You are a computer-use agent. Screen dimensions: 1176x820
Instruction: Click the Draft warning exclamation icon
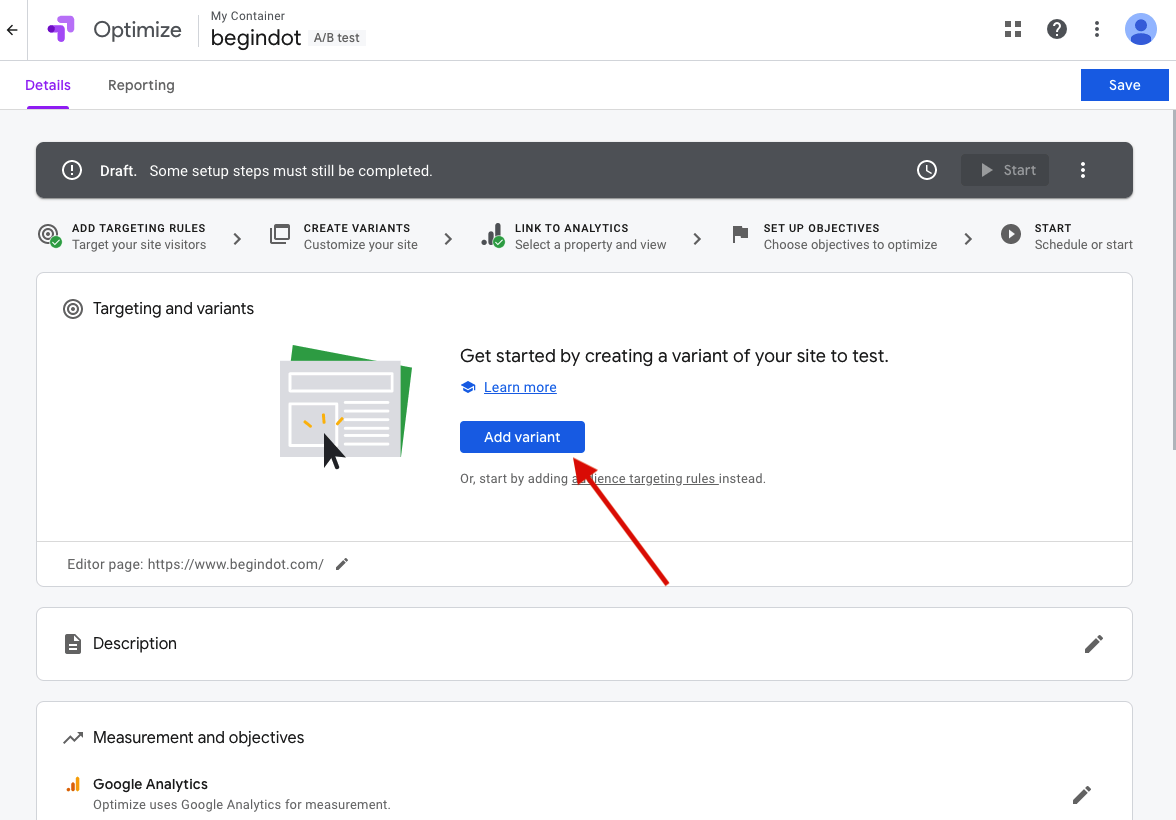coord(72,170)
